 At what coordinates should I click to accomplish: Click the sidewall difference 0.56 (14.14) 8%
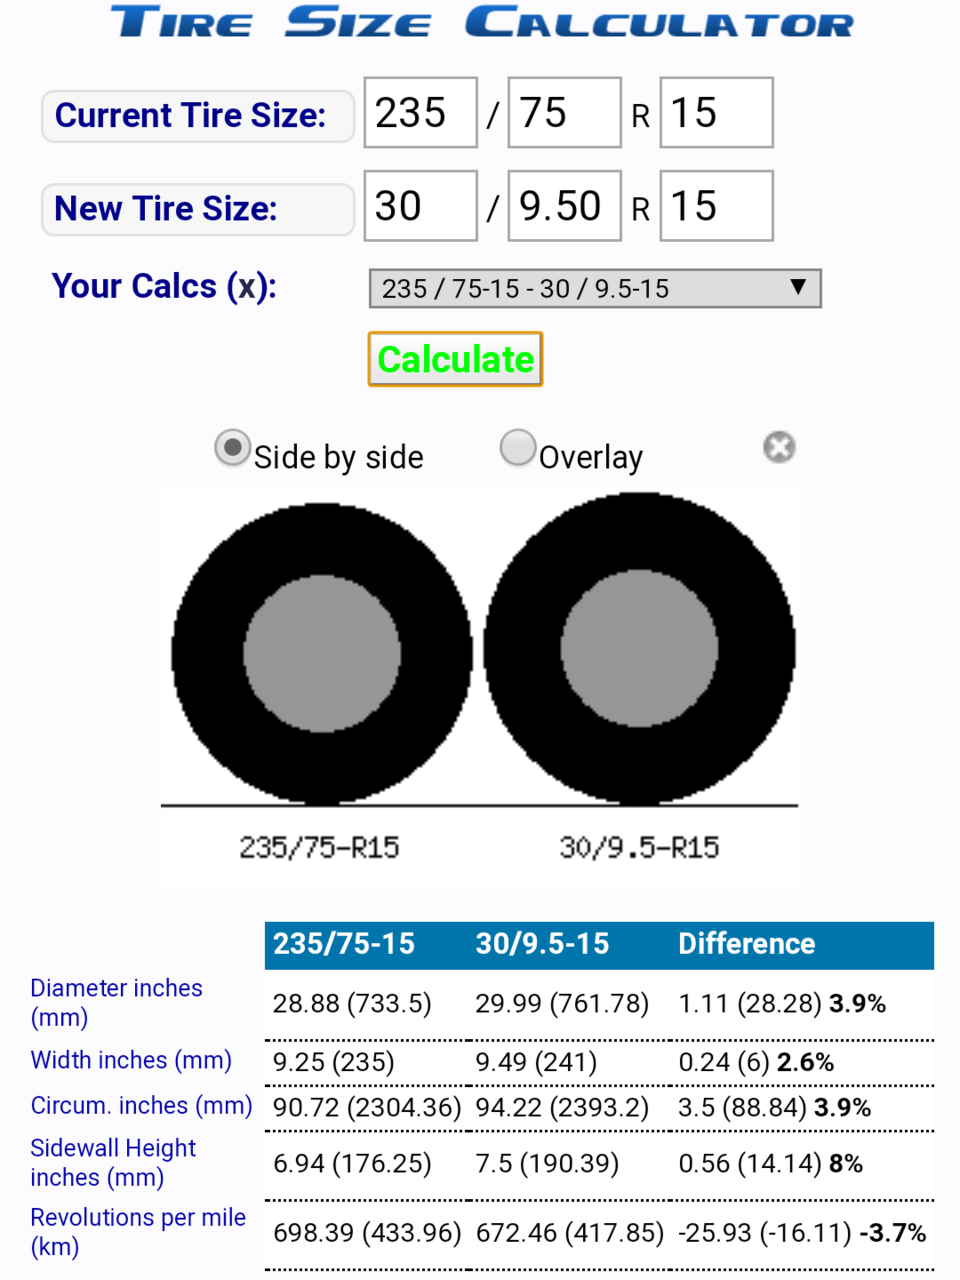click(770, 1164)
